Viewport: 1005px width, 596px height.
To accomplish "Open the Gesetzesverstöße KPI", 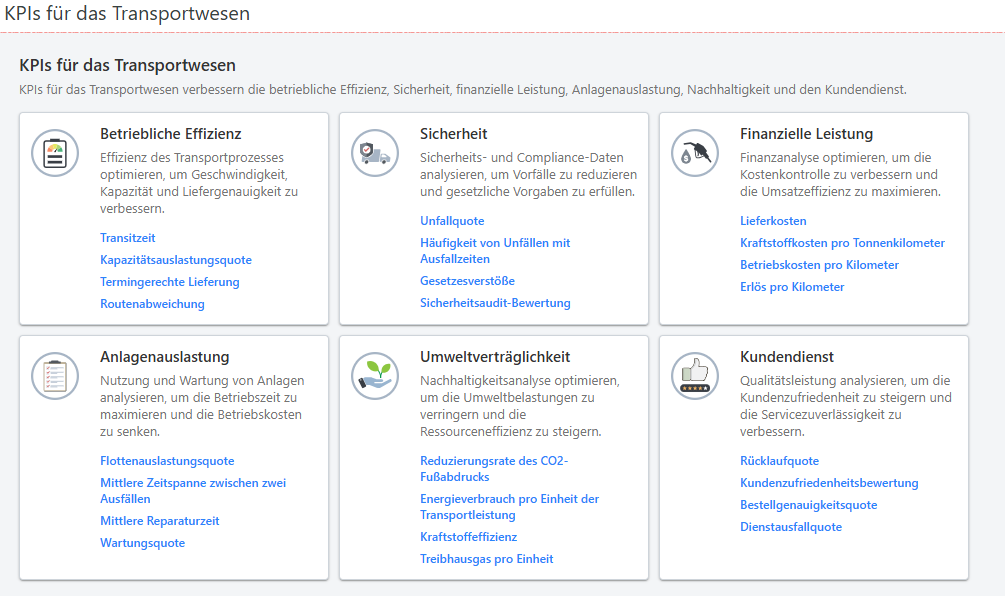I will click(x=466, y=280).
